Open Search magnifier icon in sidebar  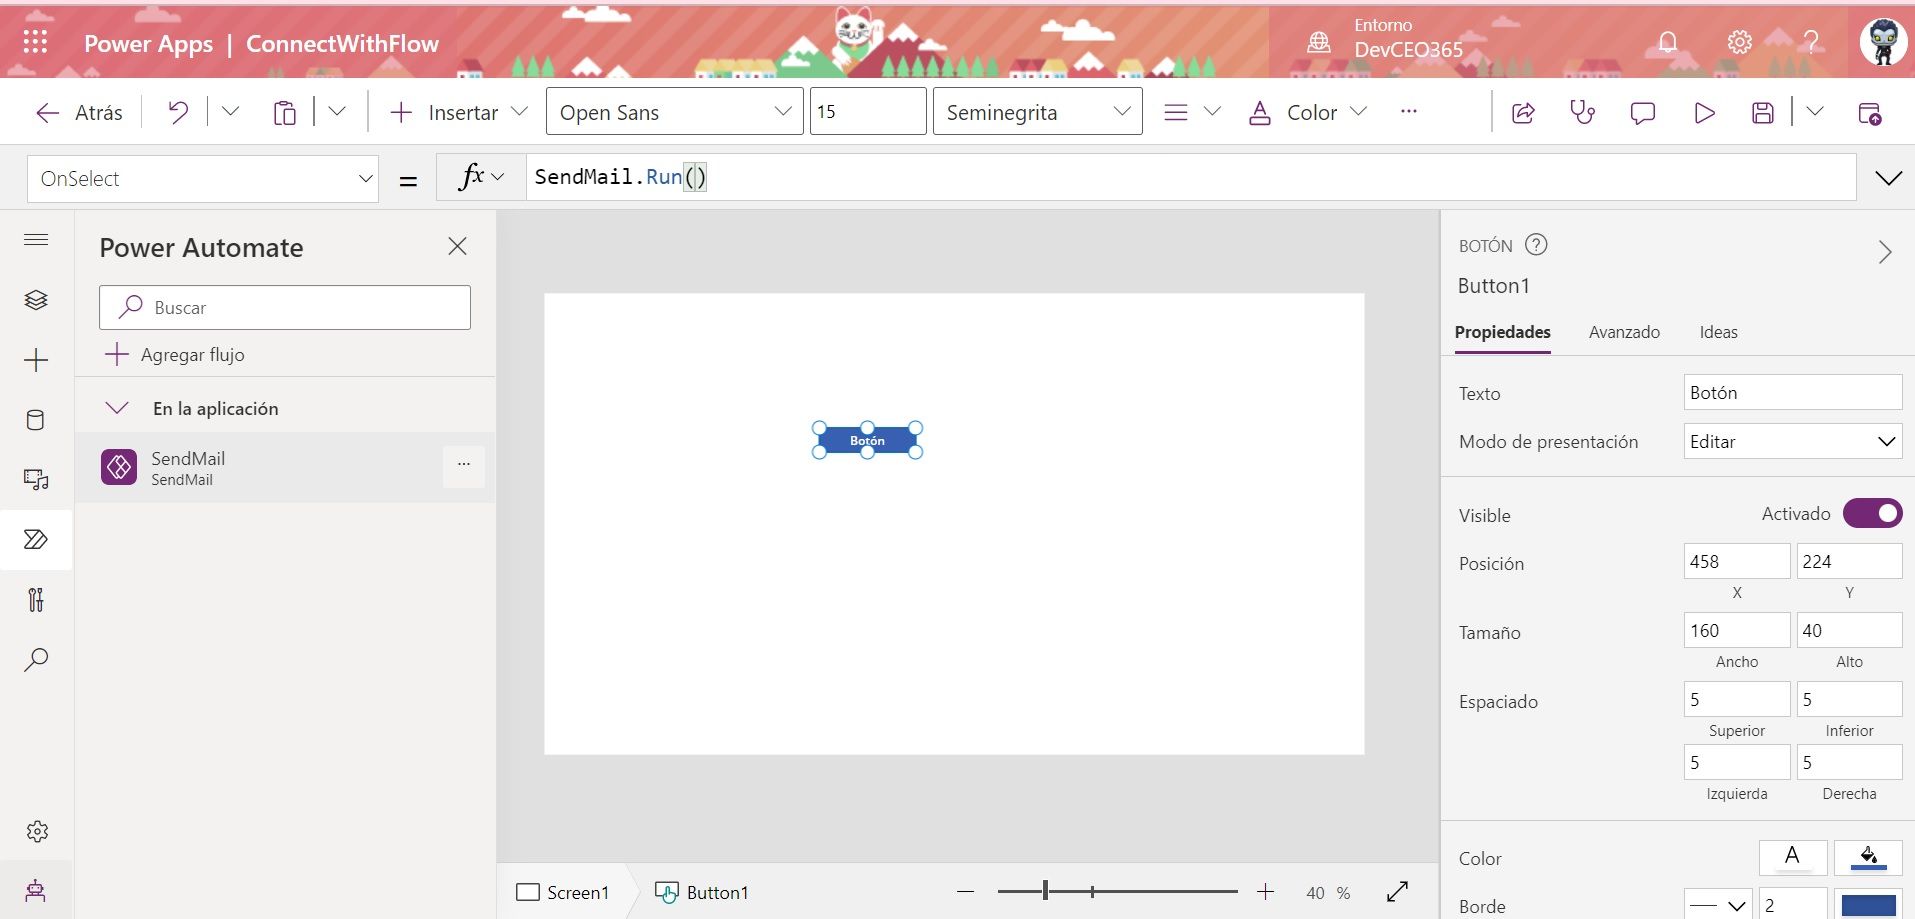(x=36, y=660)
